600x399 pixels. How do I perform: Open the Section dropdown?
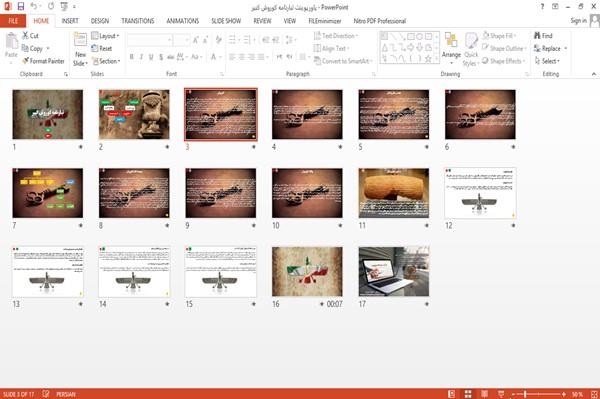coord(106,61)
